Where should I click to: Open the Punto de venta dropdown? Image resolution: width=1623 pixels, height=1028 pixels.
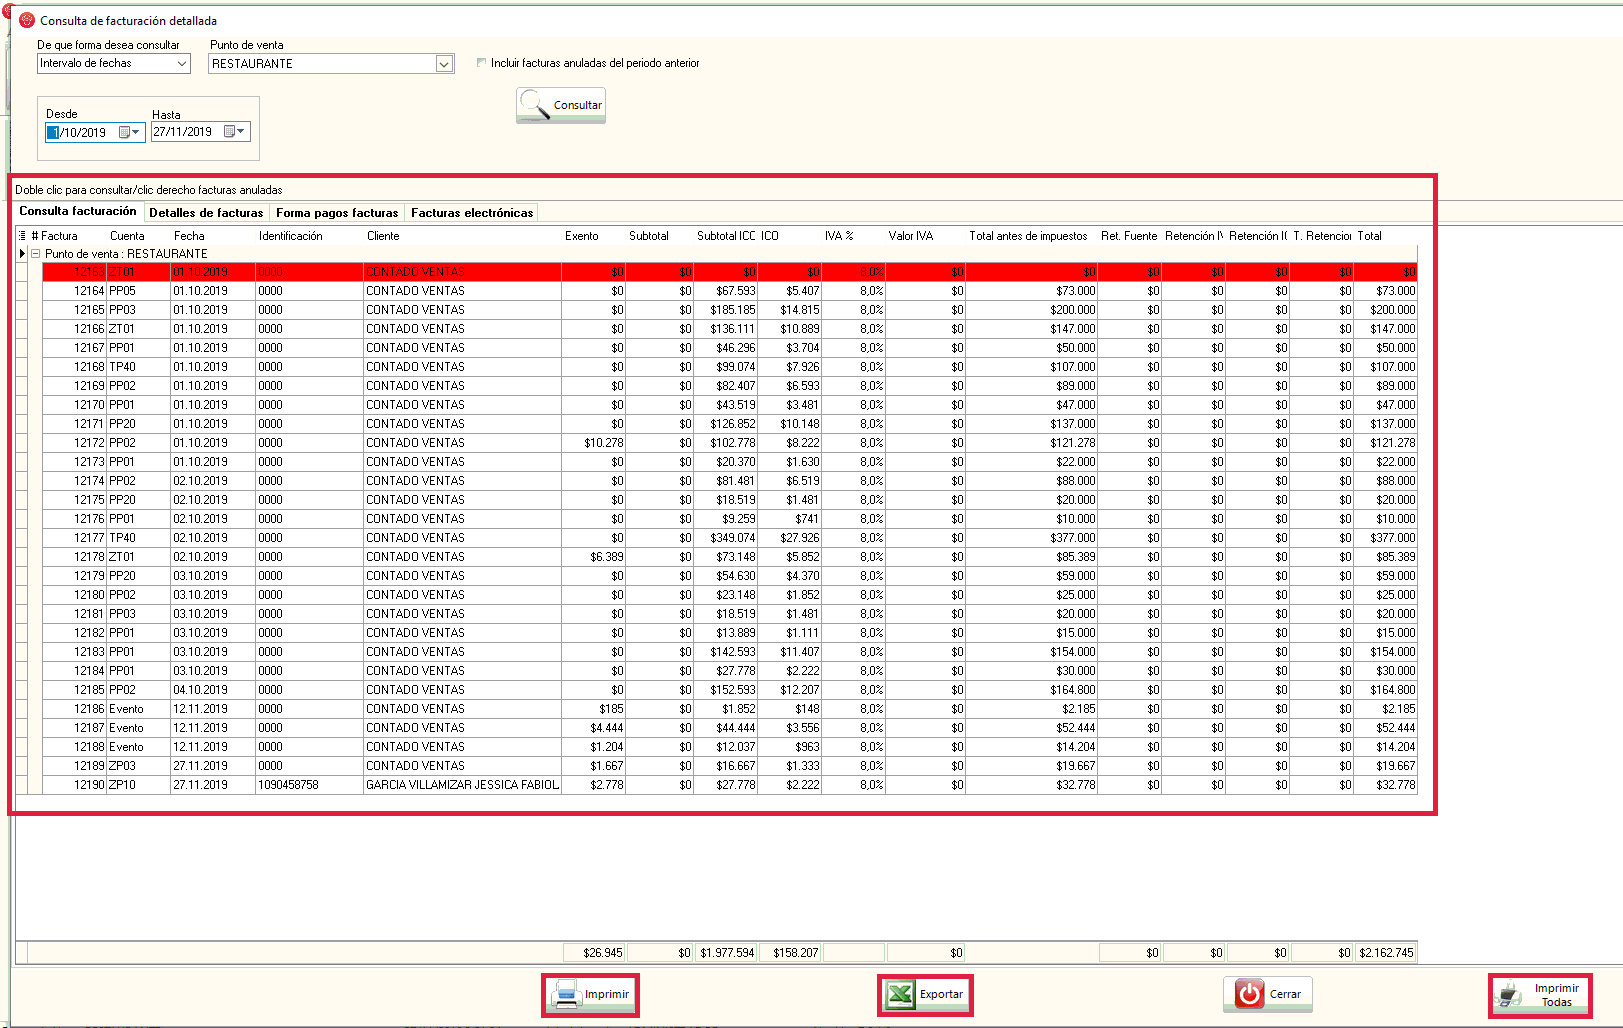tap(444, 64)
